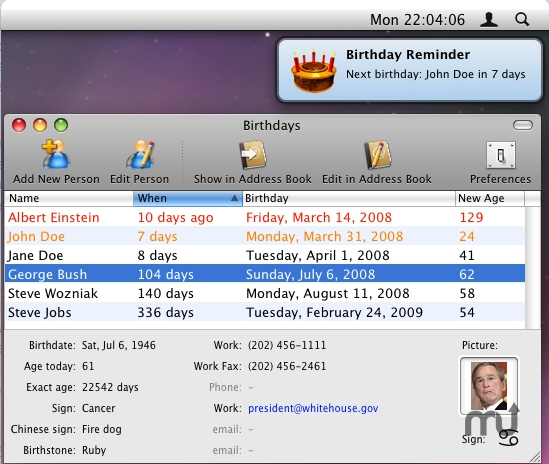Select the John Doe row

(x=265, y=236)
